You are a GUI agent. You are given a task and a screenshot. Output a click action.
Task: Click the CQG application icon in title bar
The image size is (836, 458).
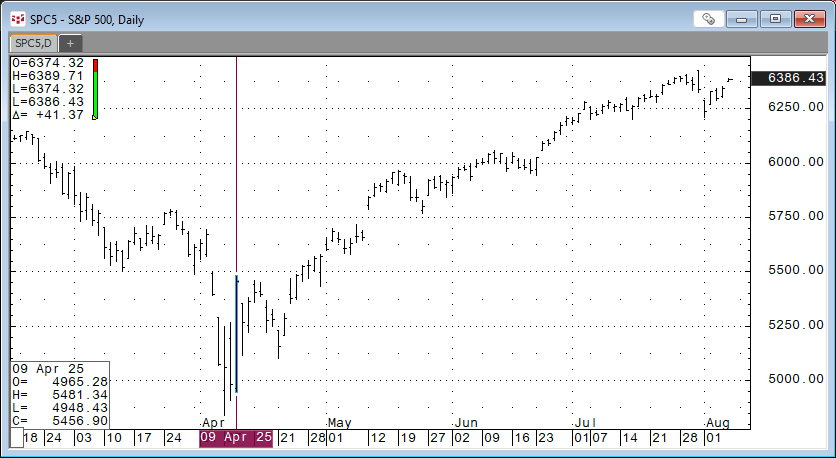18,19
